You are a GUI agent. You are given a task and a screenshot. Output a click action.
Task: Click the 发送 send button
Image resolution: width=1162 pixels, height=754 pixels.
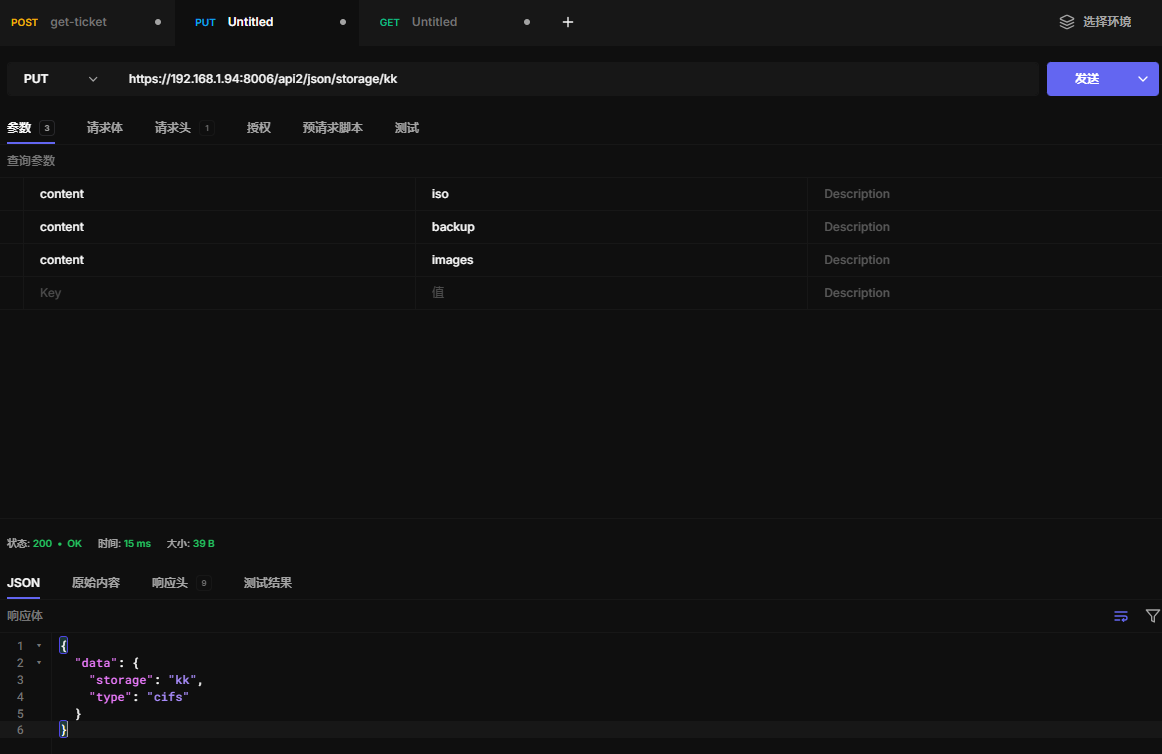1087,79
